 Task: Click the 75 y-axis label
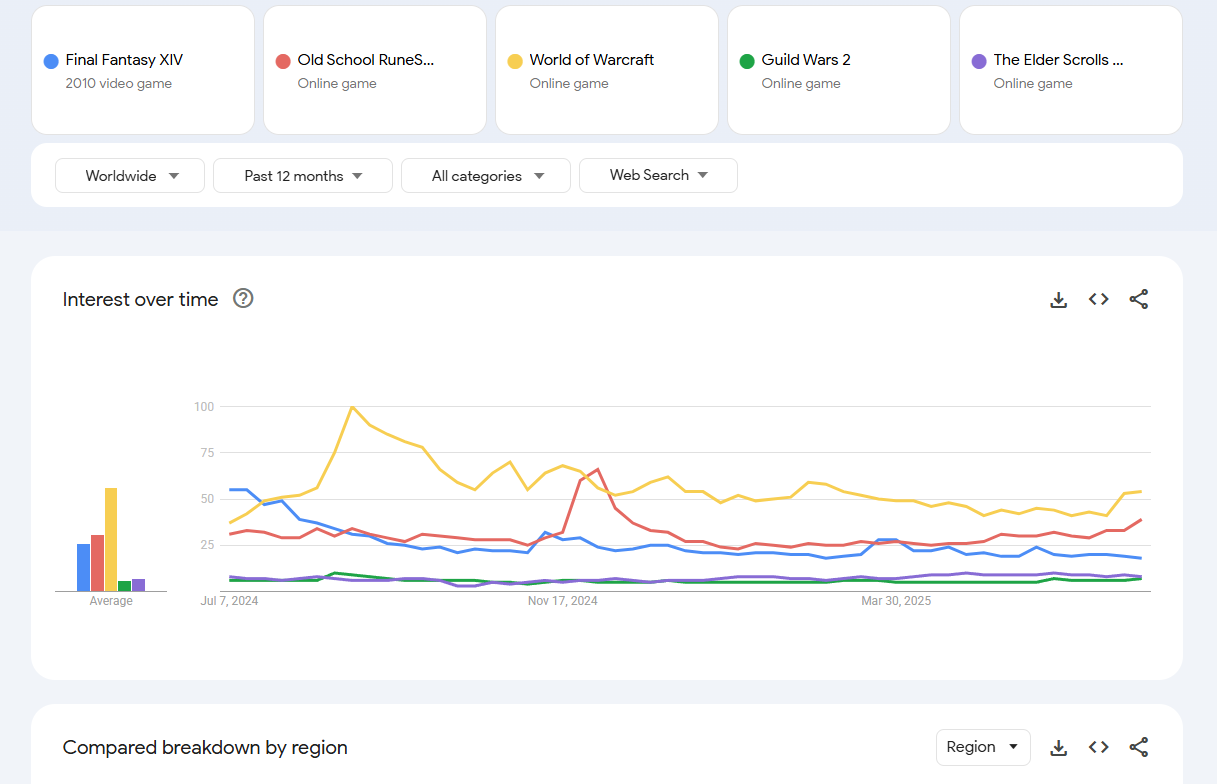coord(207,453)
